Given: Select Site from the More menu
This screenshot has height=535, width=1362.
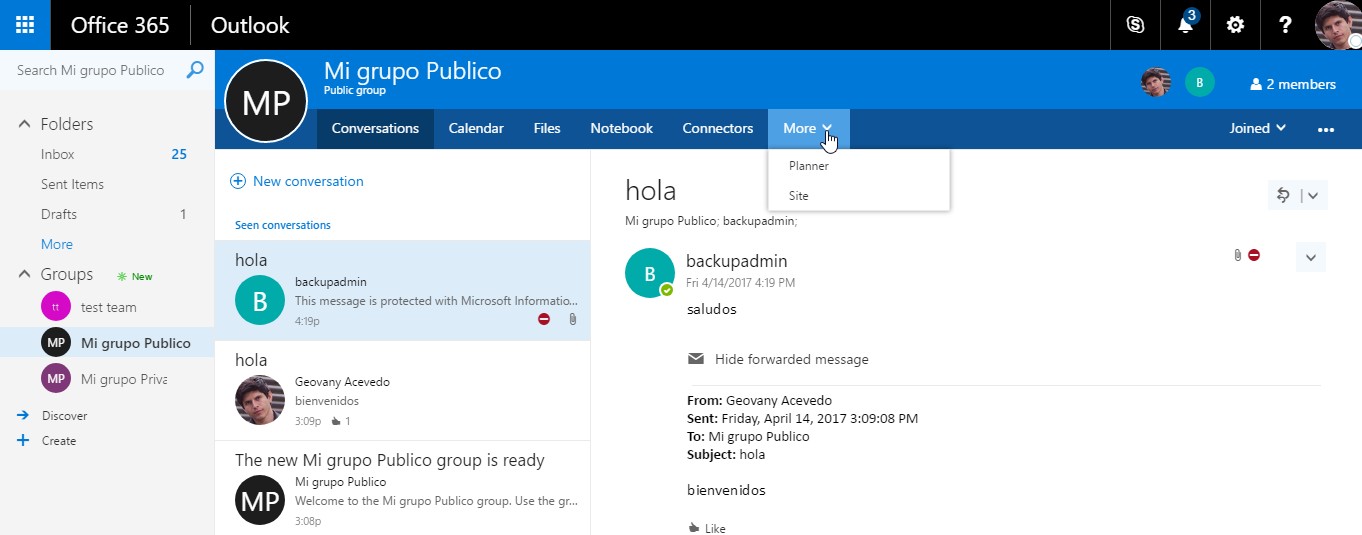Looking at the screenshot, I should tap(858, 196).
